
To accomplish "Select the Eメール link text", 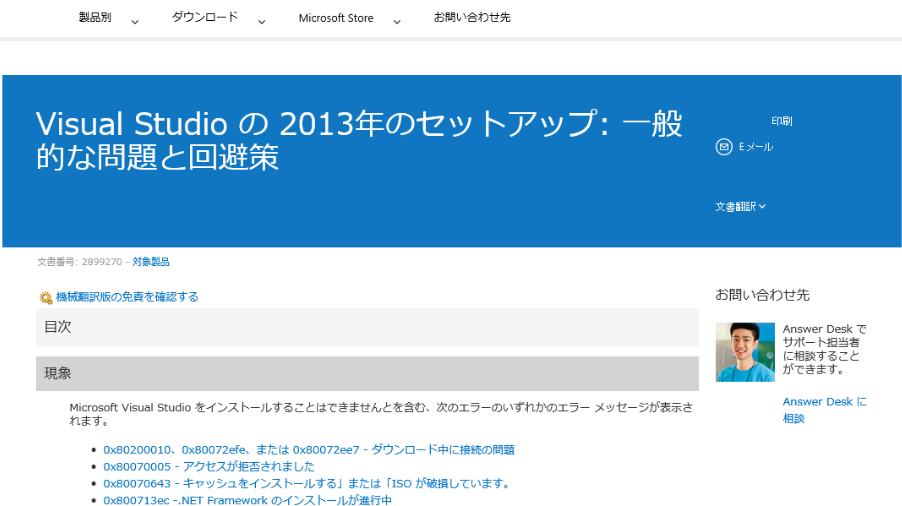I will 756,147.
